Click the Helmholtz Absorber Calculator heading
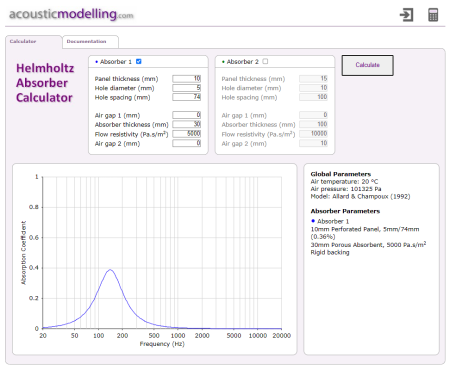The width and height of the screenshot is (450, 370). click(45, 83)
